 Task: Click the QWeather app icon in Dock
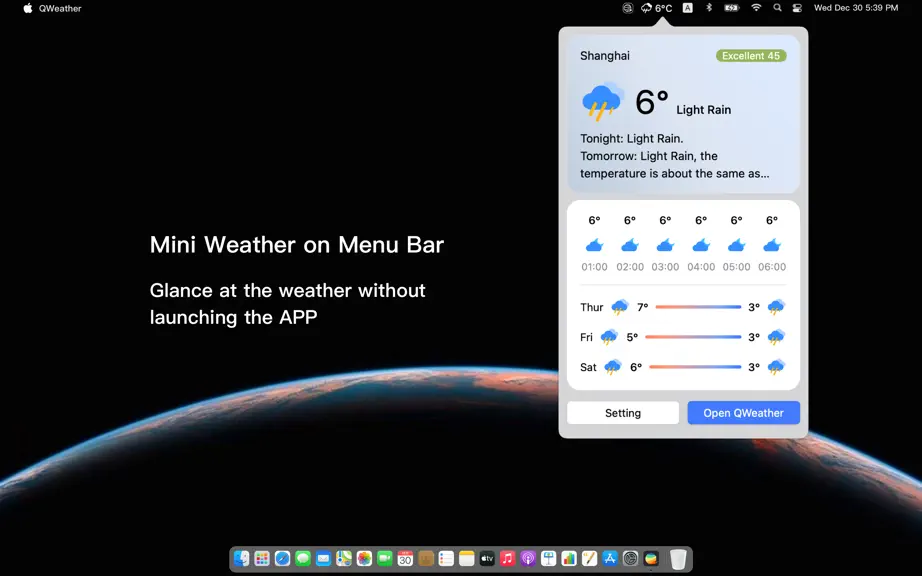point(651,558)
